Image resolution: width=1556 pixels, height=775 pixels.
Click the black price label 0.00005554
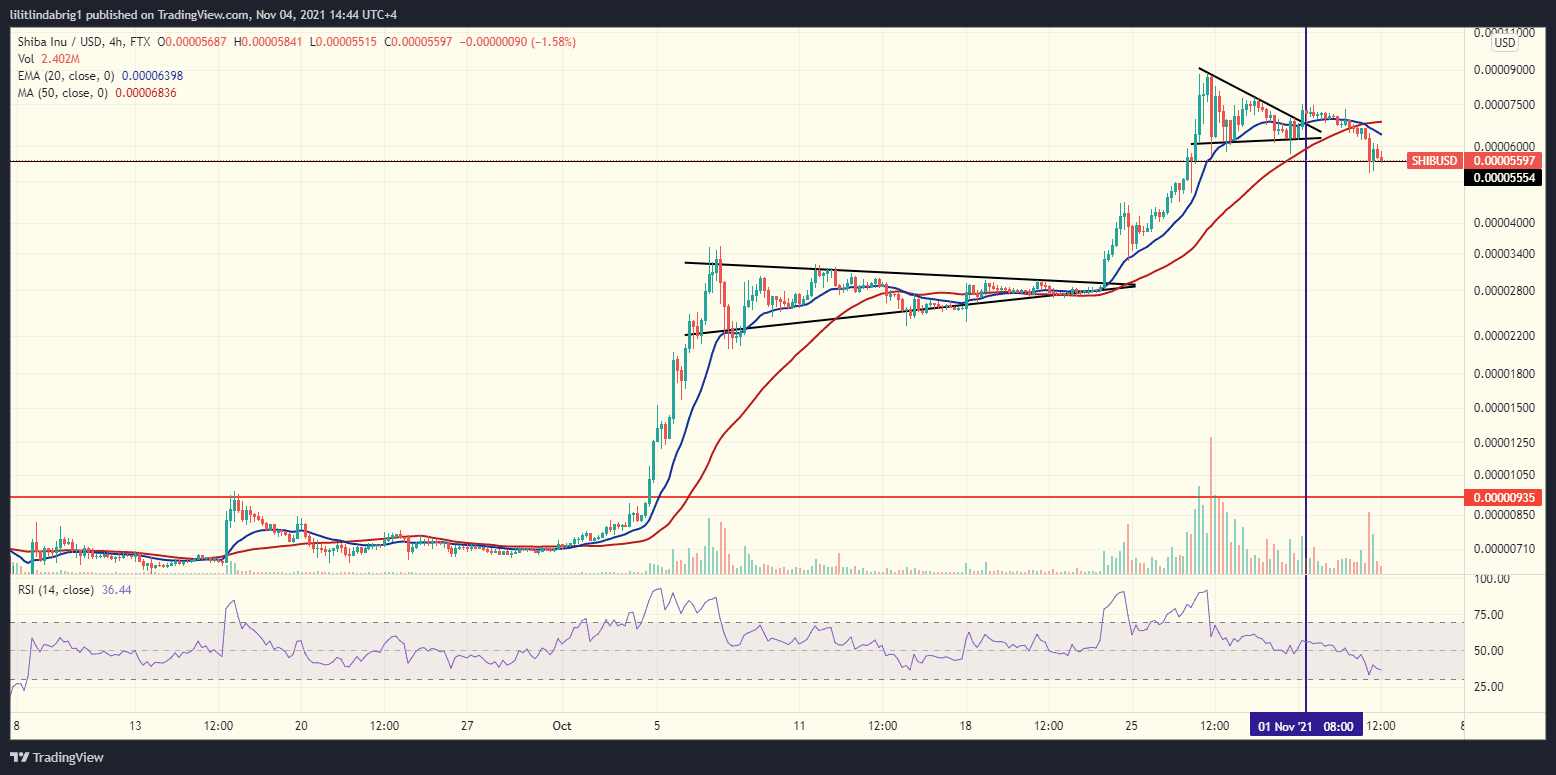point(1505,177)
